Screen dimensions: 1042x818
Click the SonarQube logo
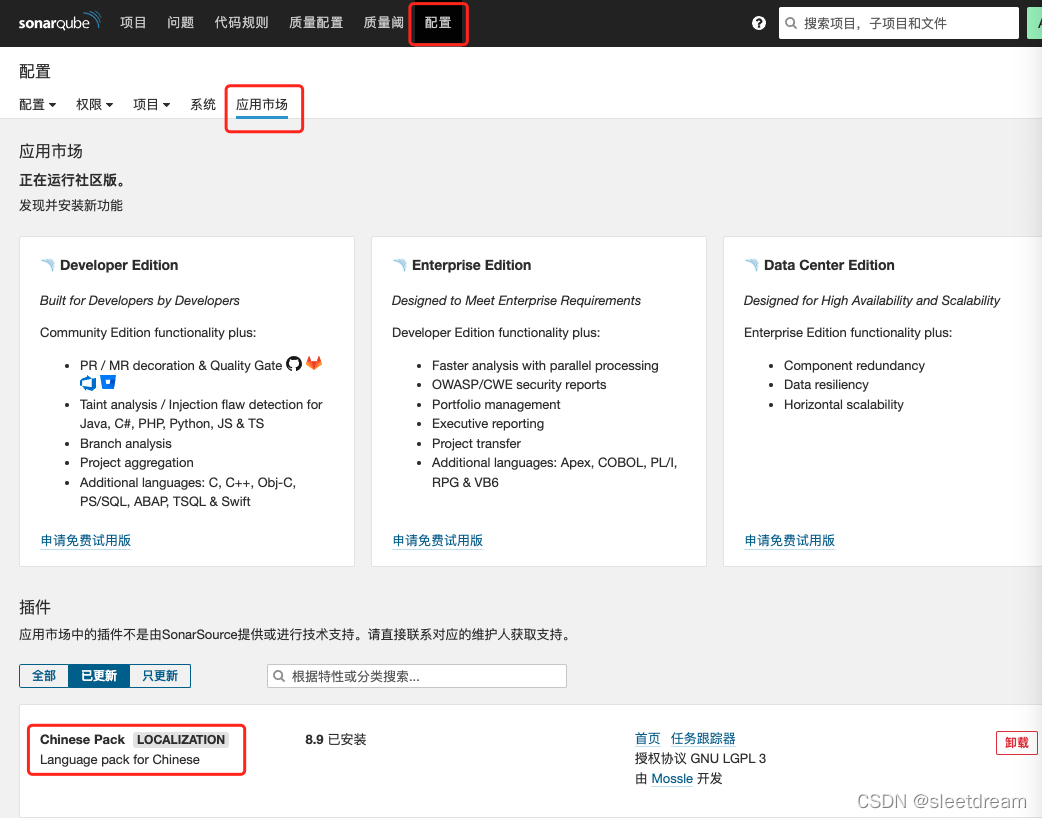click(59, 21)
